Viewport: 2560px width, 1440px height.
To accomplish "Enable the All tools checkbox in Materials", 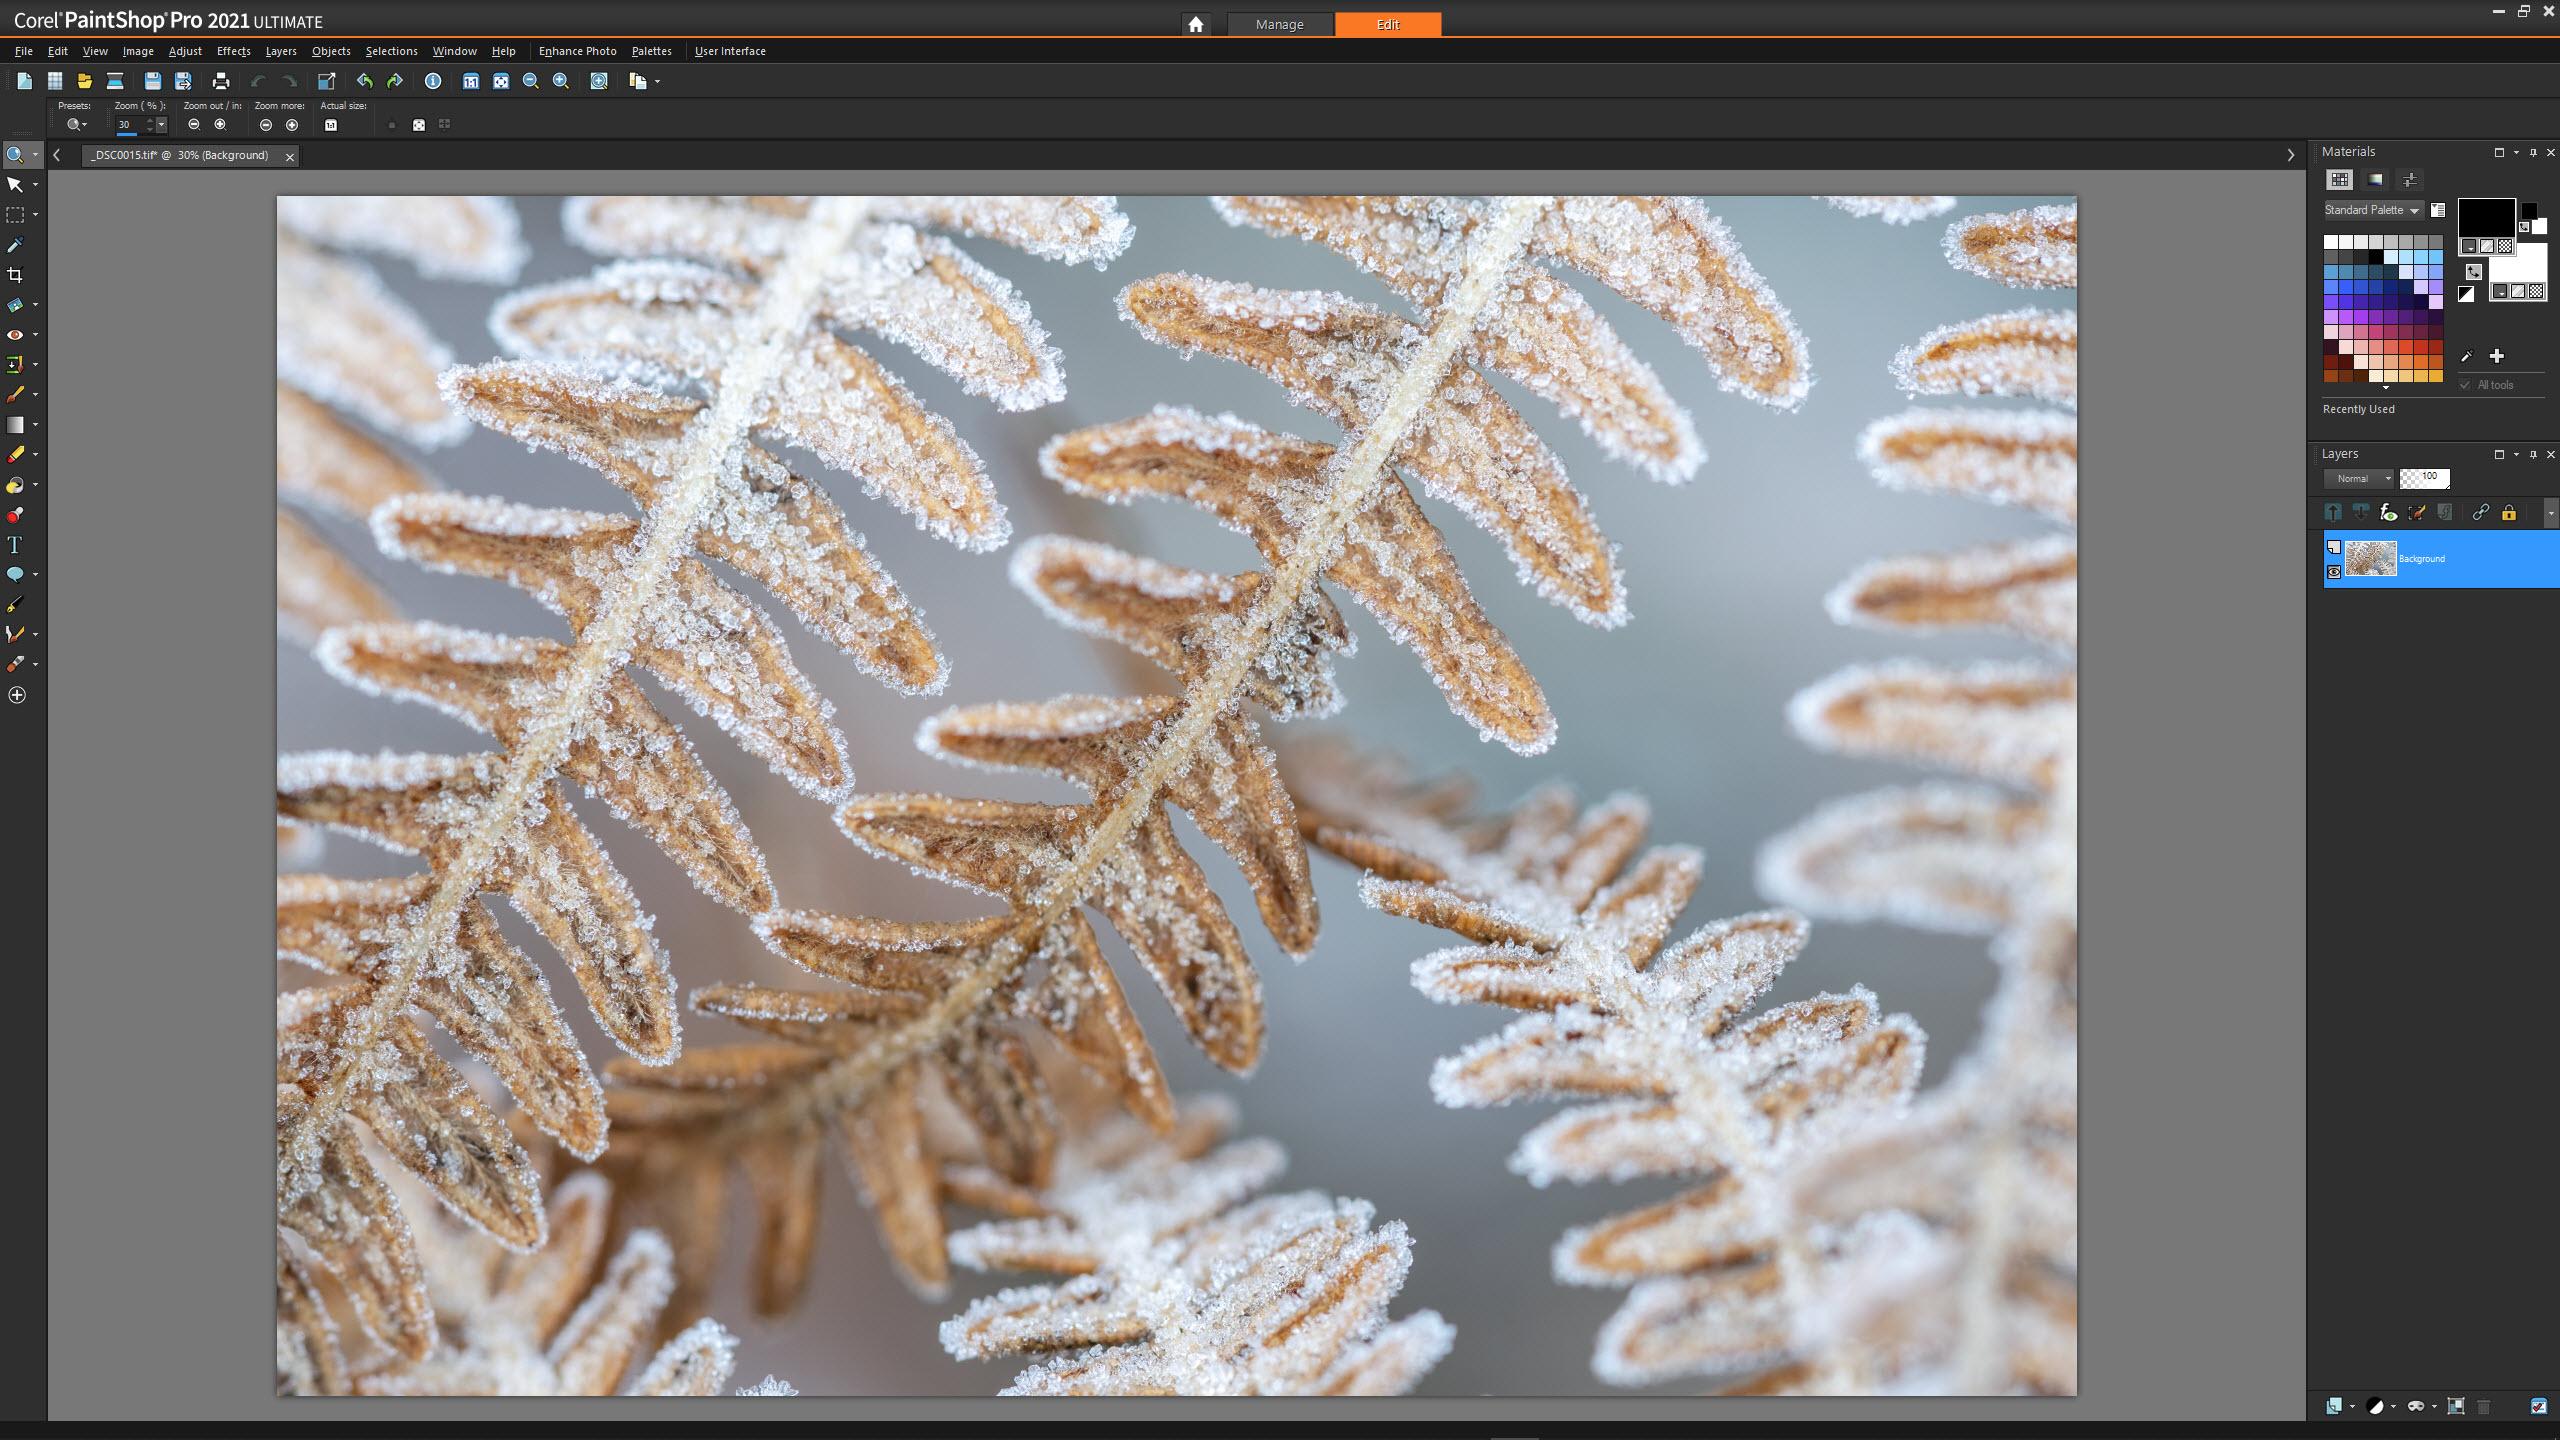I will (x=2466, y=385).
